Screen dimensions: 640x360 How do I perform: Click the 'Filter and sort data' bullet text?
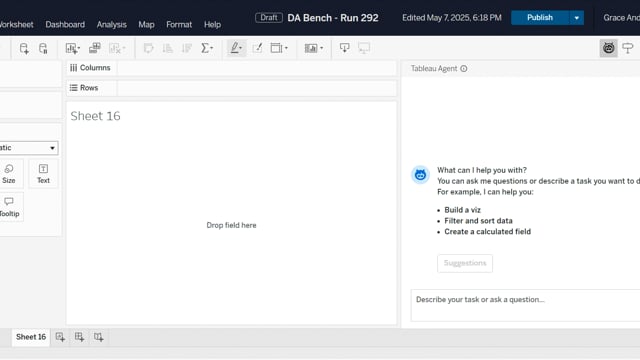[478, 221]
